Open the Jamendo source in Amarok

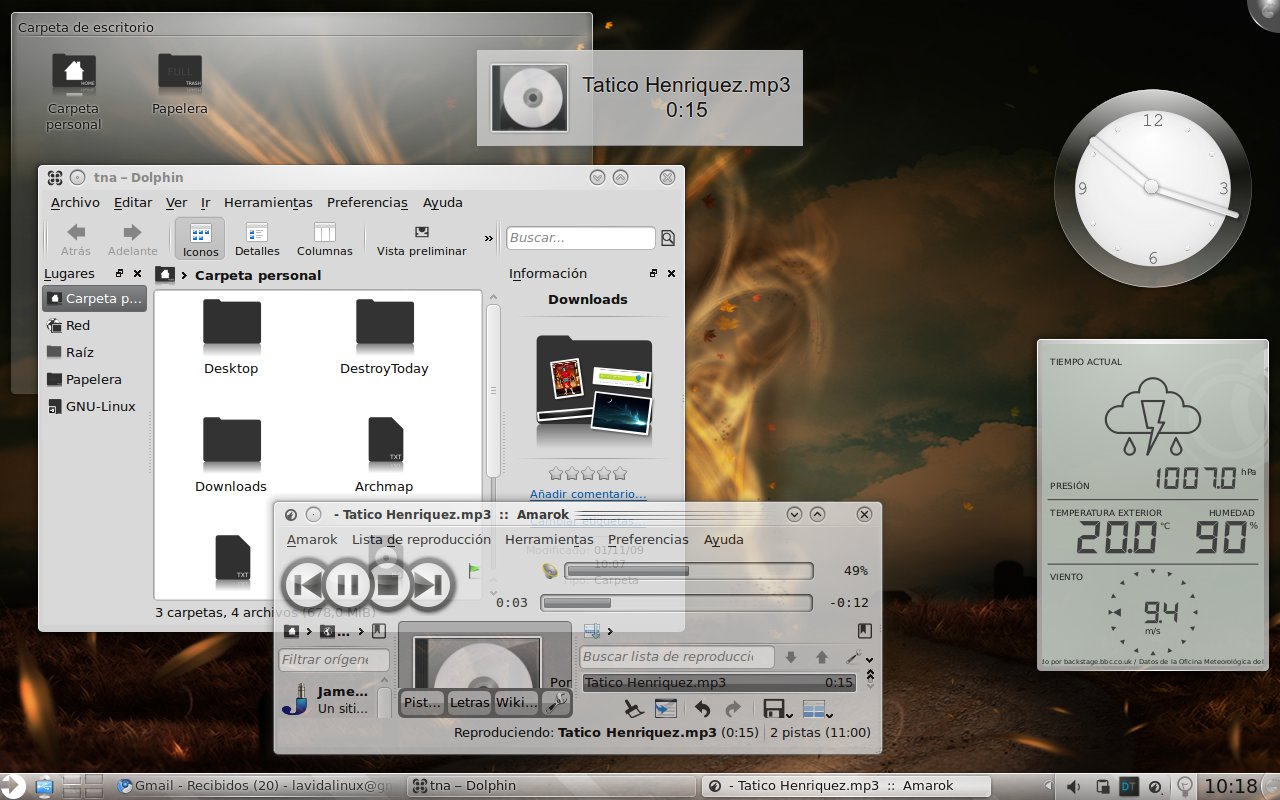[x=328, y=699]
